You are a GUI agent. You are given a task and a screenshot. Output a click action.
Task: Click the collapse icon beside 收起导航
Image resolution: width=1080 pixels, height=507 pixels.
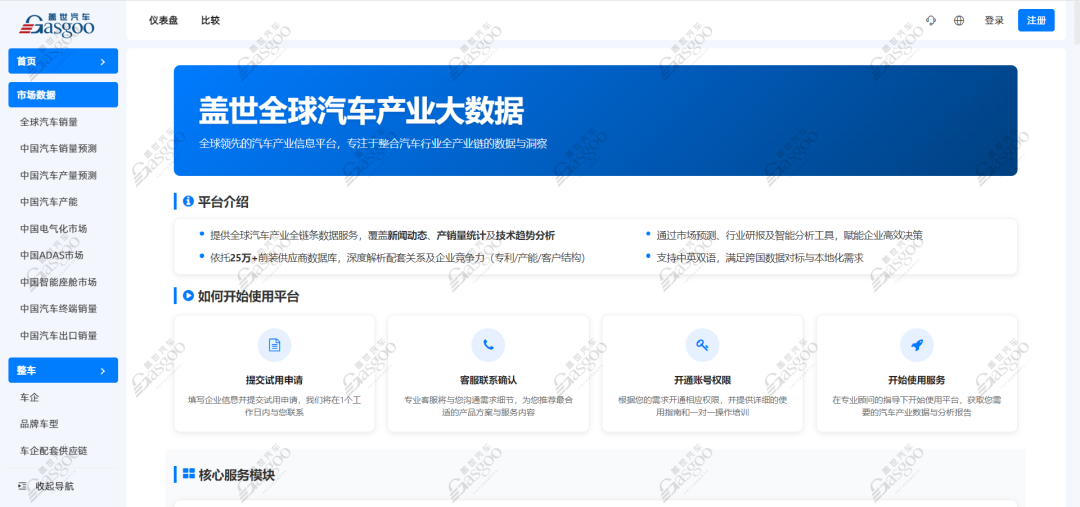click(22, 486)
